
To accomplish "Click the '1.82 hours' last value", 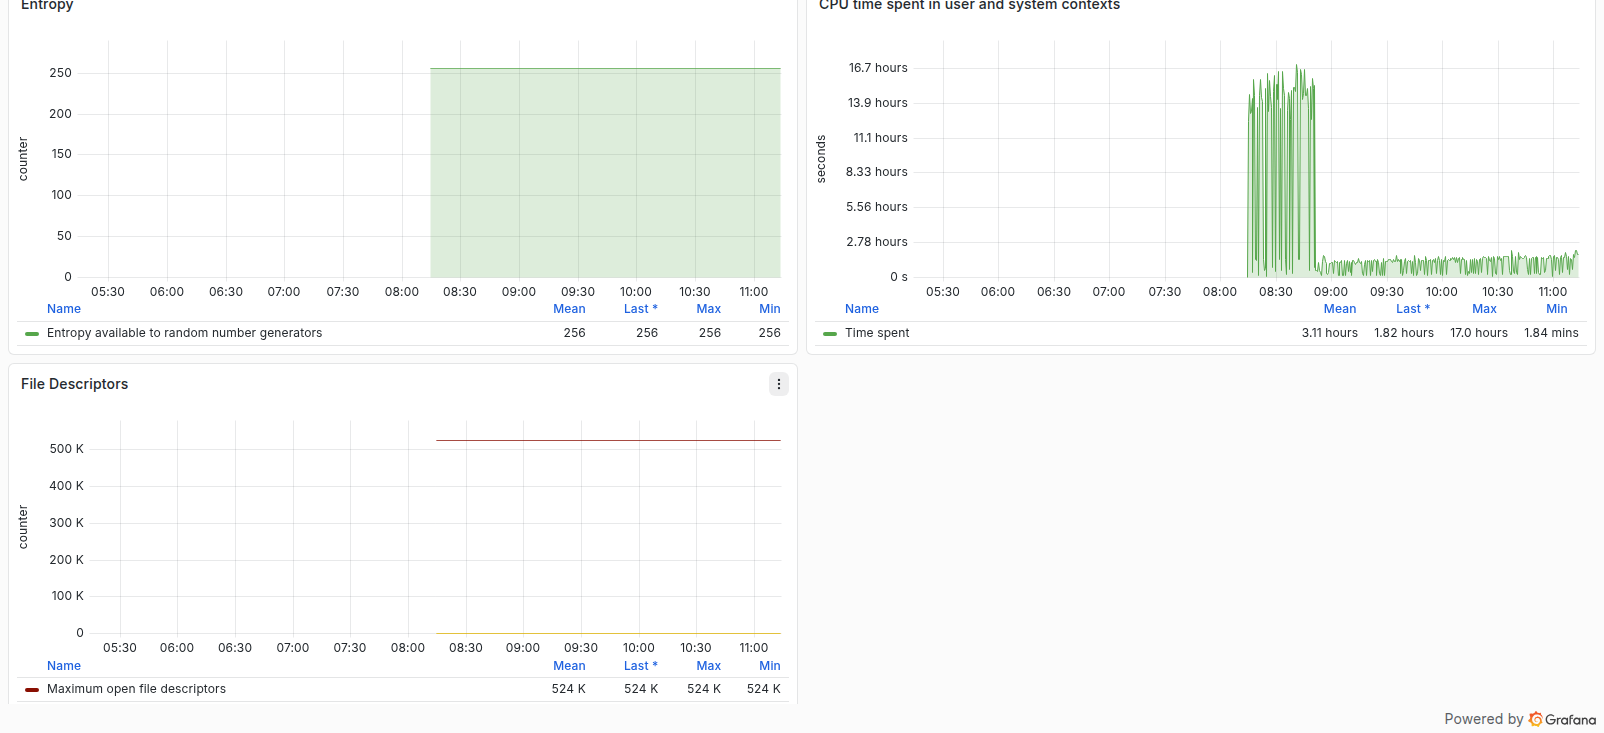I will [1403, 333].
